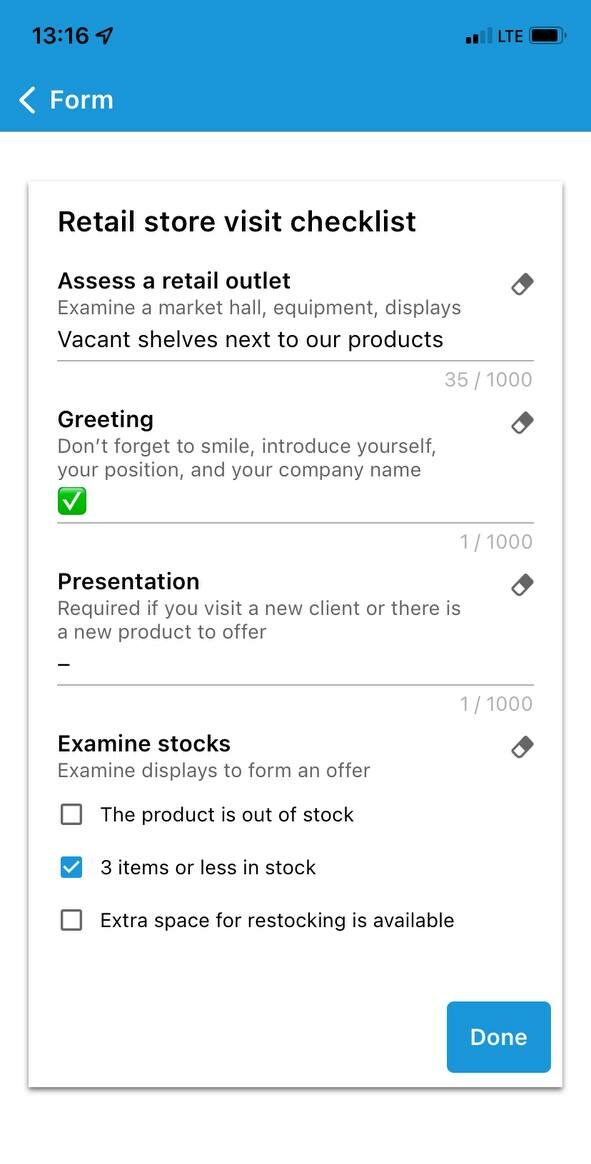Image resolution: width=591 pixels, height=1164 pixels.
Task: Enable 'Extra space for restocking is available'
Action: (71, 921)
